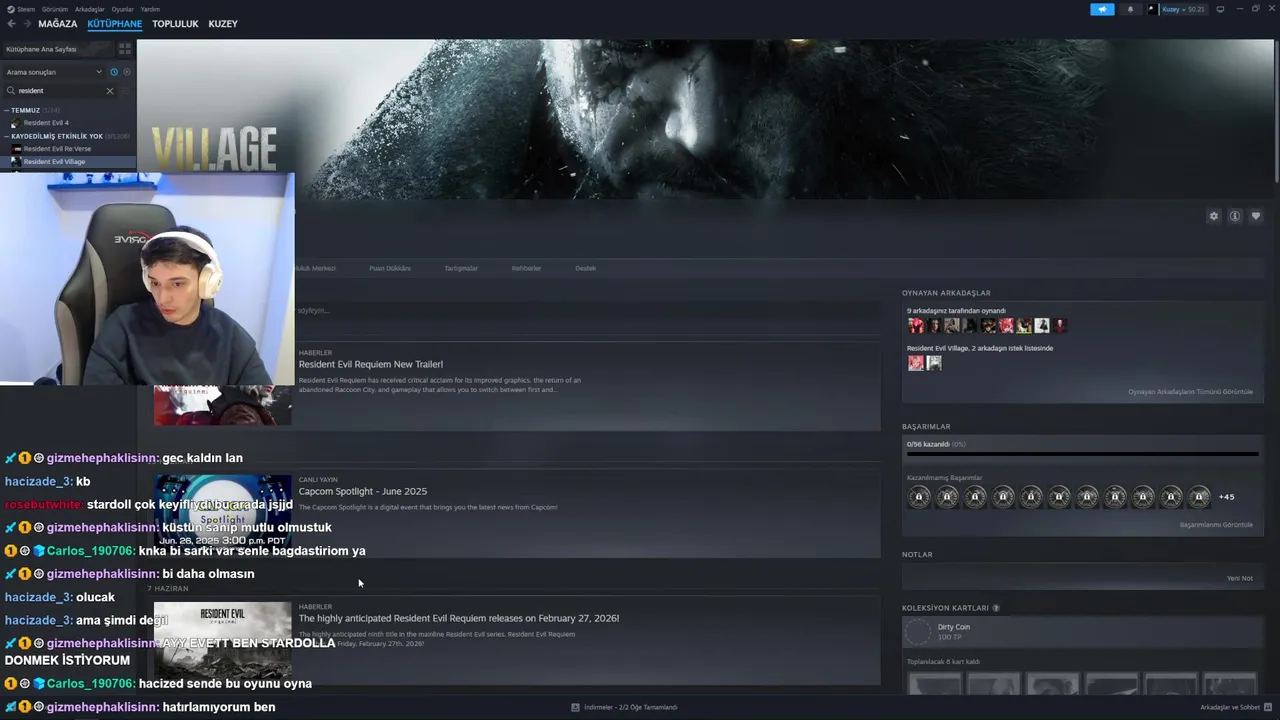The image size is (1280, 720).
Task: Open the Arkadaşlar menu
Action: 90,9
